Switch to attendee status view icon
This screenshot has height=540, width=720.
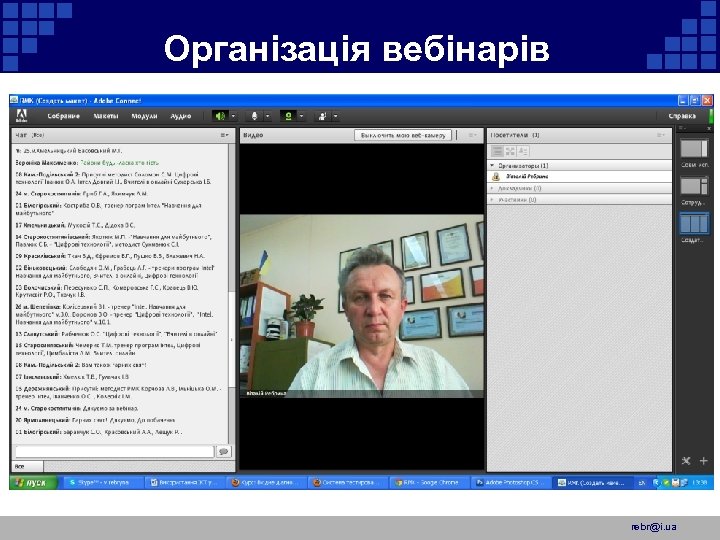pyautogui.click(x=523, y=151)
